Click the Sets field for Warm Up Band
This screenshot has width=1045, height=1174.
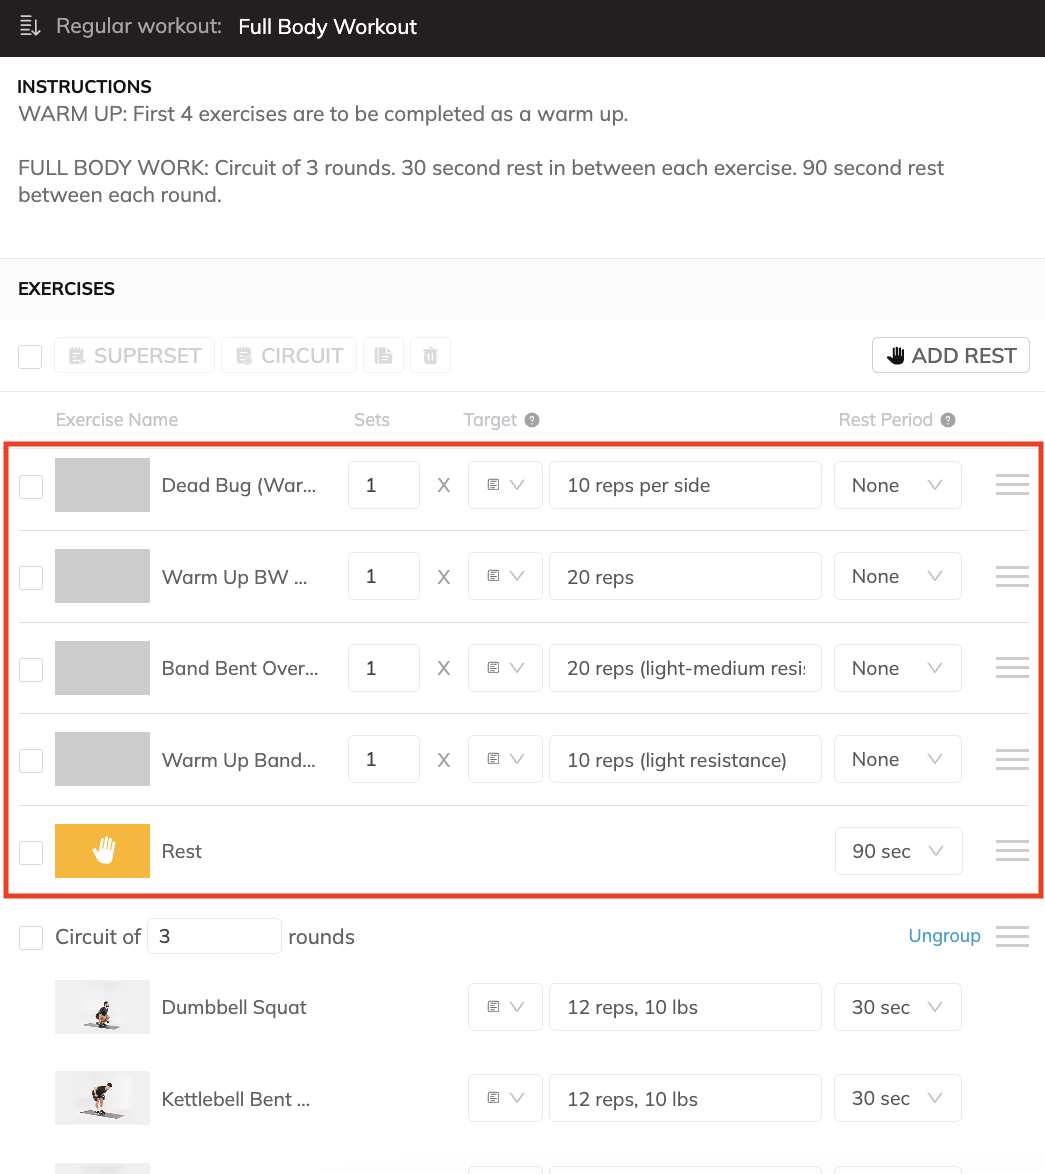click(x=384, y=759)
